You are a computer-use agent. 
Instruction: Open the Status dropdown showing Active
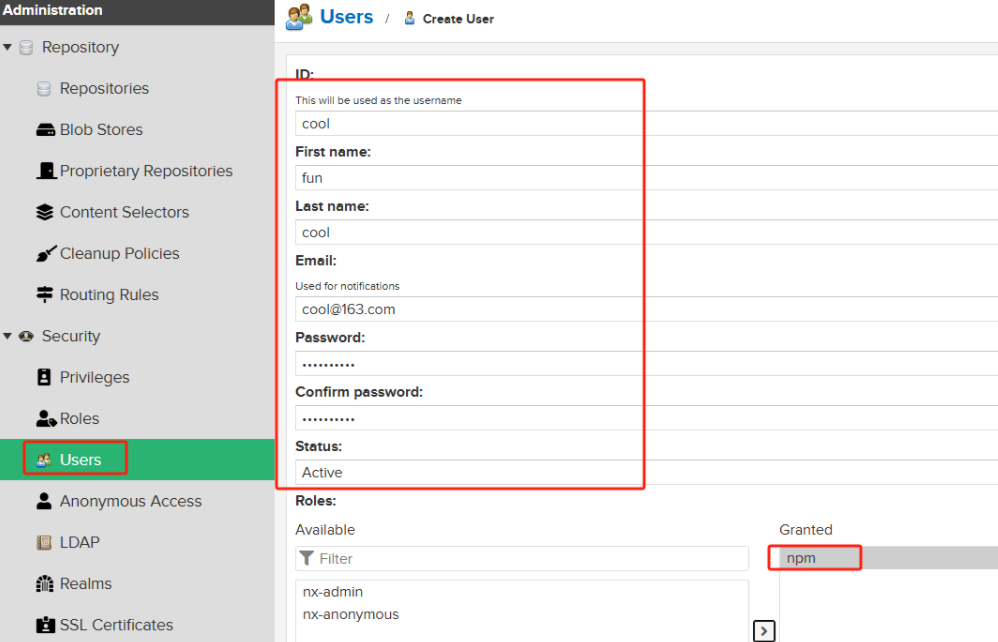coord(647,472)
